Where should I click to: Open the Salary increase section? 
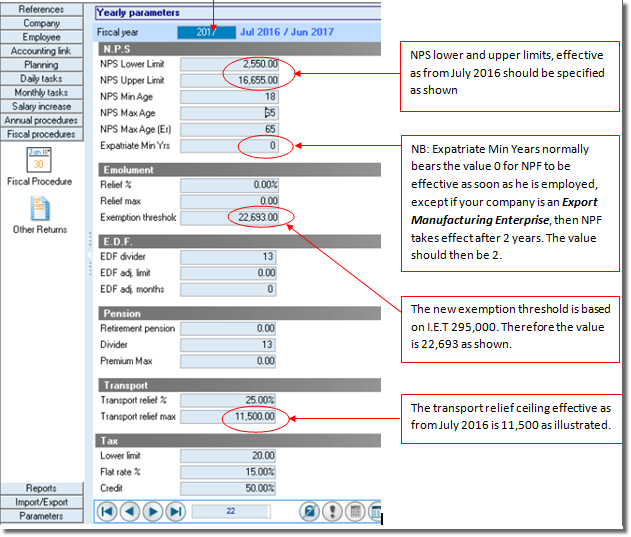(41, 106)
